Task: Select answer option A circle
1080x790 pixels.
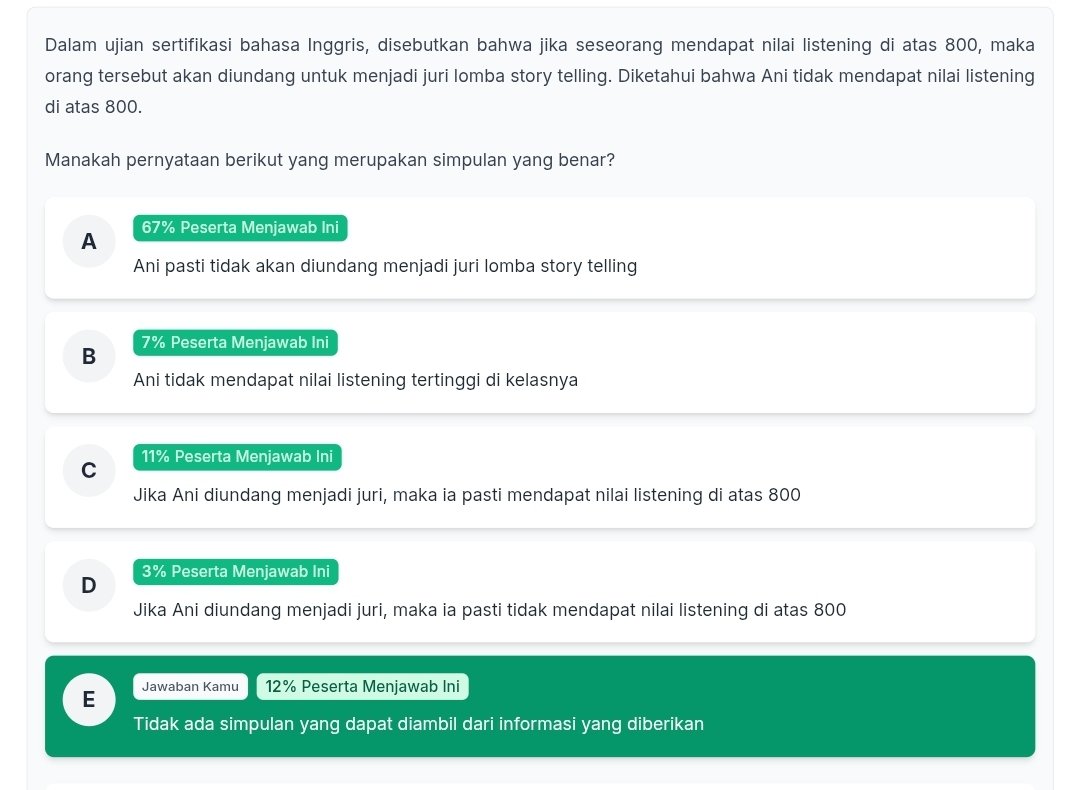Action: click(88, 241)
